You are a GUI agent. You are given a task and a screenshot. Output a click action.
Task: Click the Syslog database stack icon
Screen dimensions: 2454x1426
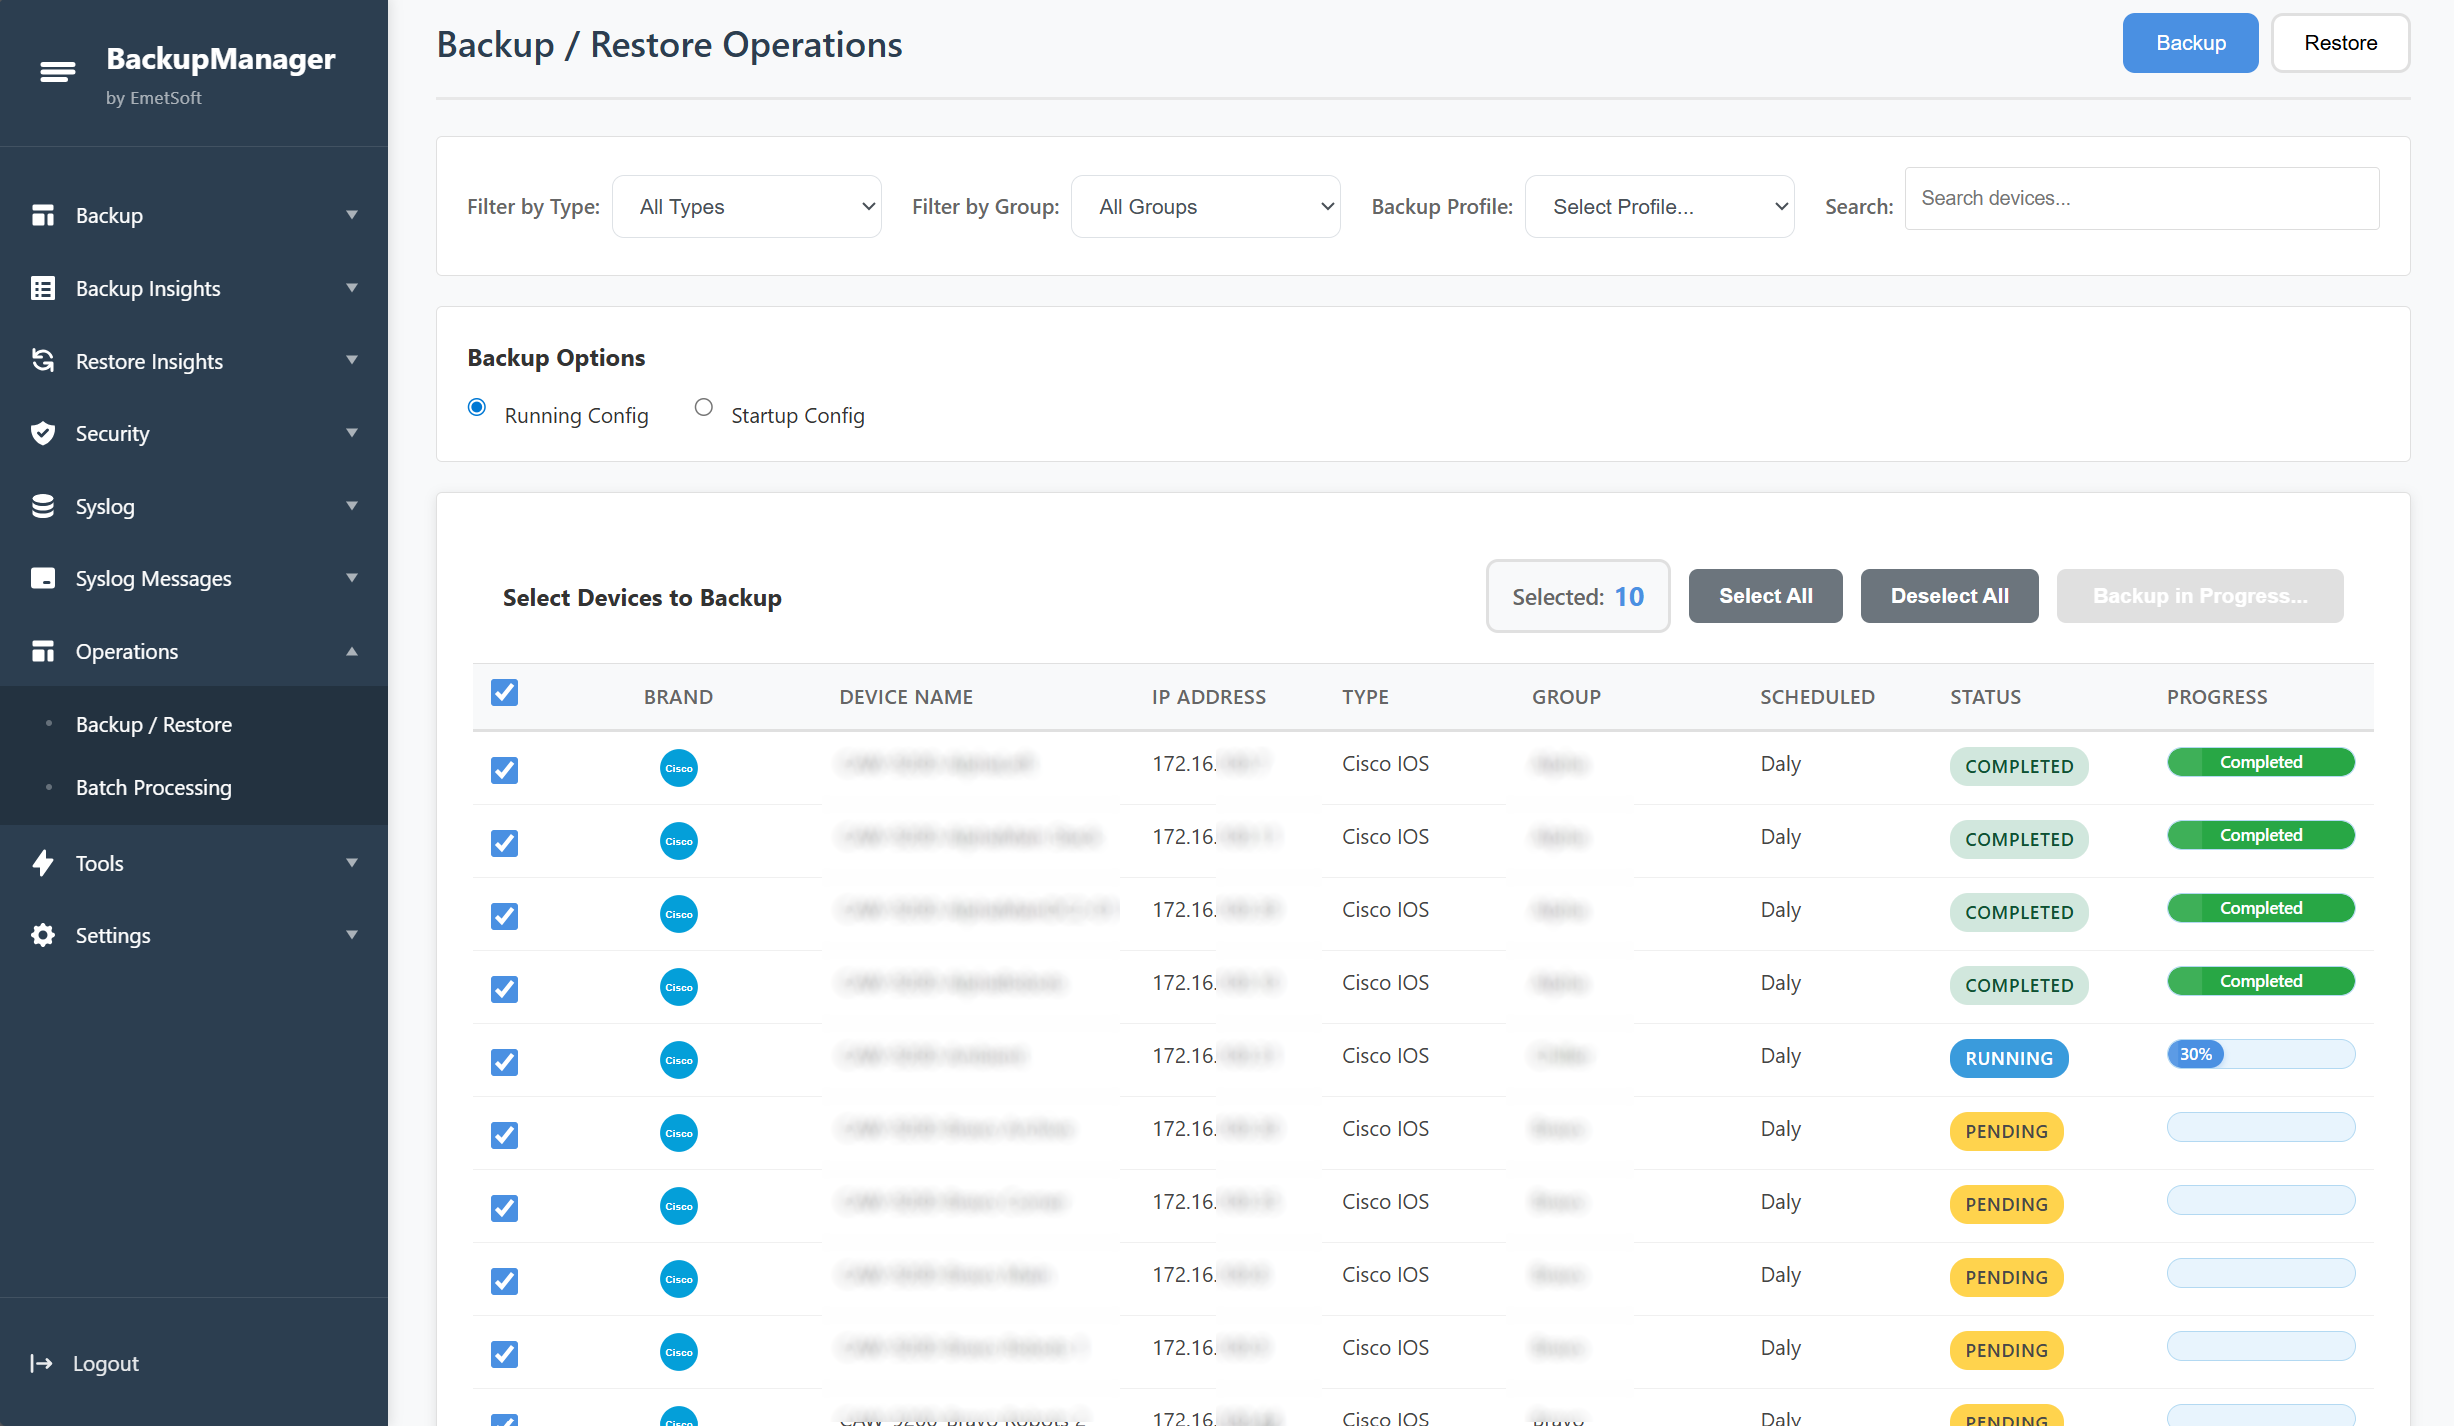coord(43,506)
